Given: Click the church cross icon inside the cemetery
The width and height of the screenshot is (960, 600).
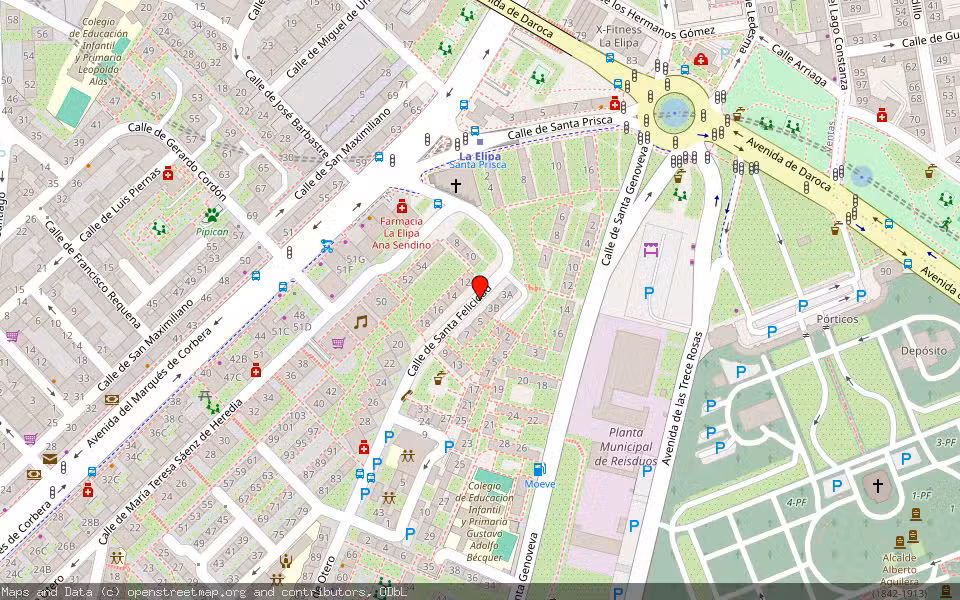Looking at the screenshot, I should 878,486.
